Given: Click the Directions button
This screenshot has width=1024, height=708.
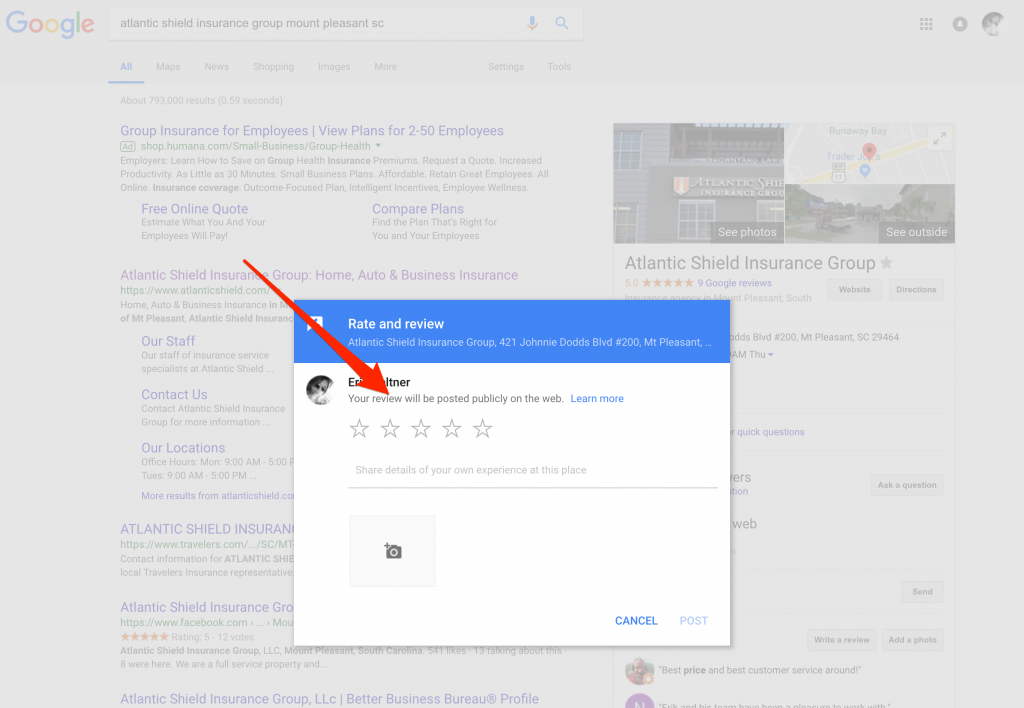Looking at the screenshot, I should tap(916, 289).
